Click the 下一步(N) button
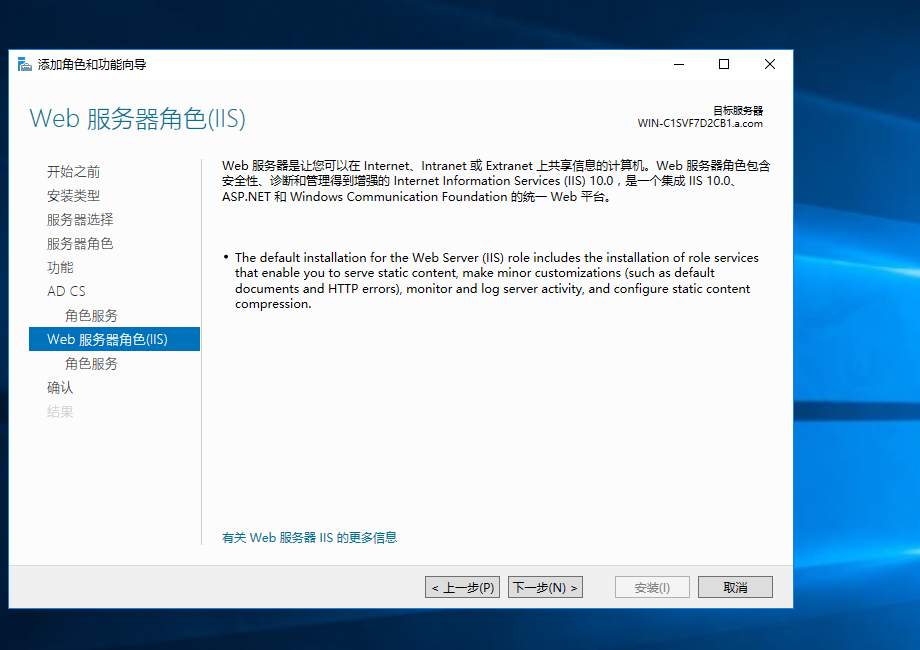Screen dimensions: 920x650 coord(545,587)
